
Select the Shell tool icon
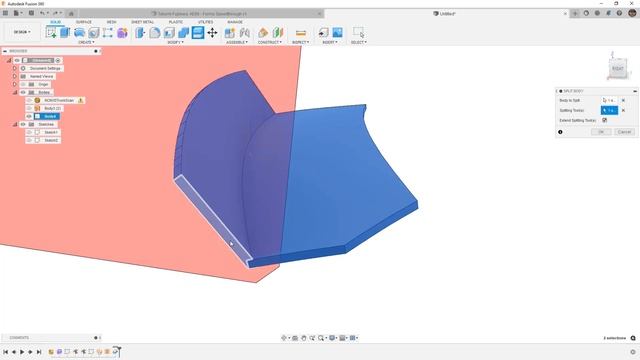tap(169, 32)
